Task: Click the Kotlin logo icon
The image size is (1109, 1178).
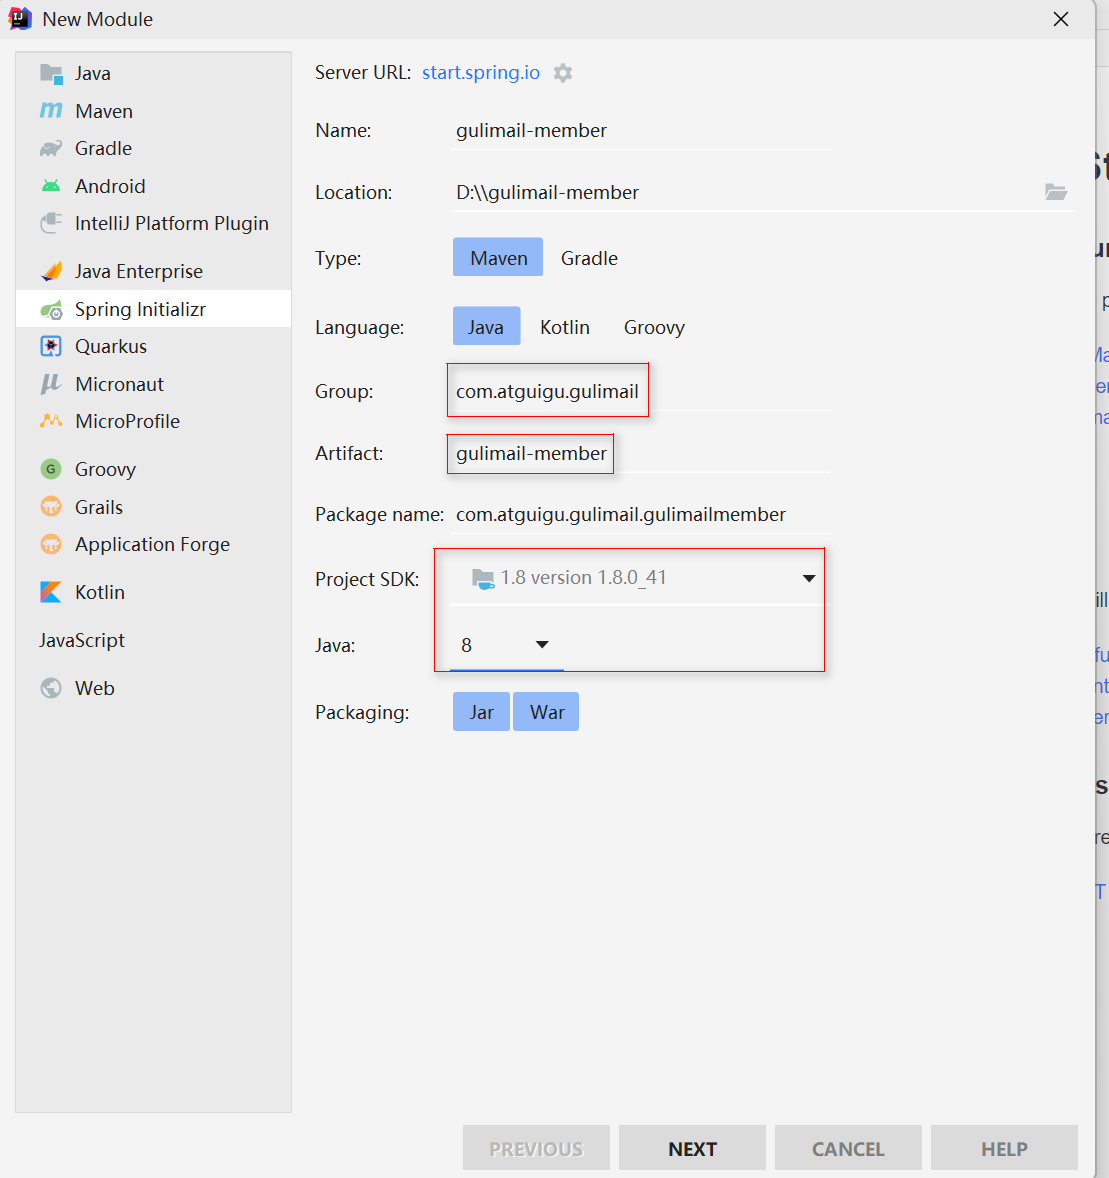Action: tap(51, 592)
